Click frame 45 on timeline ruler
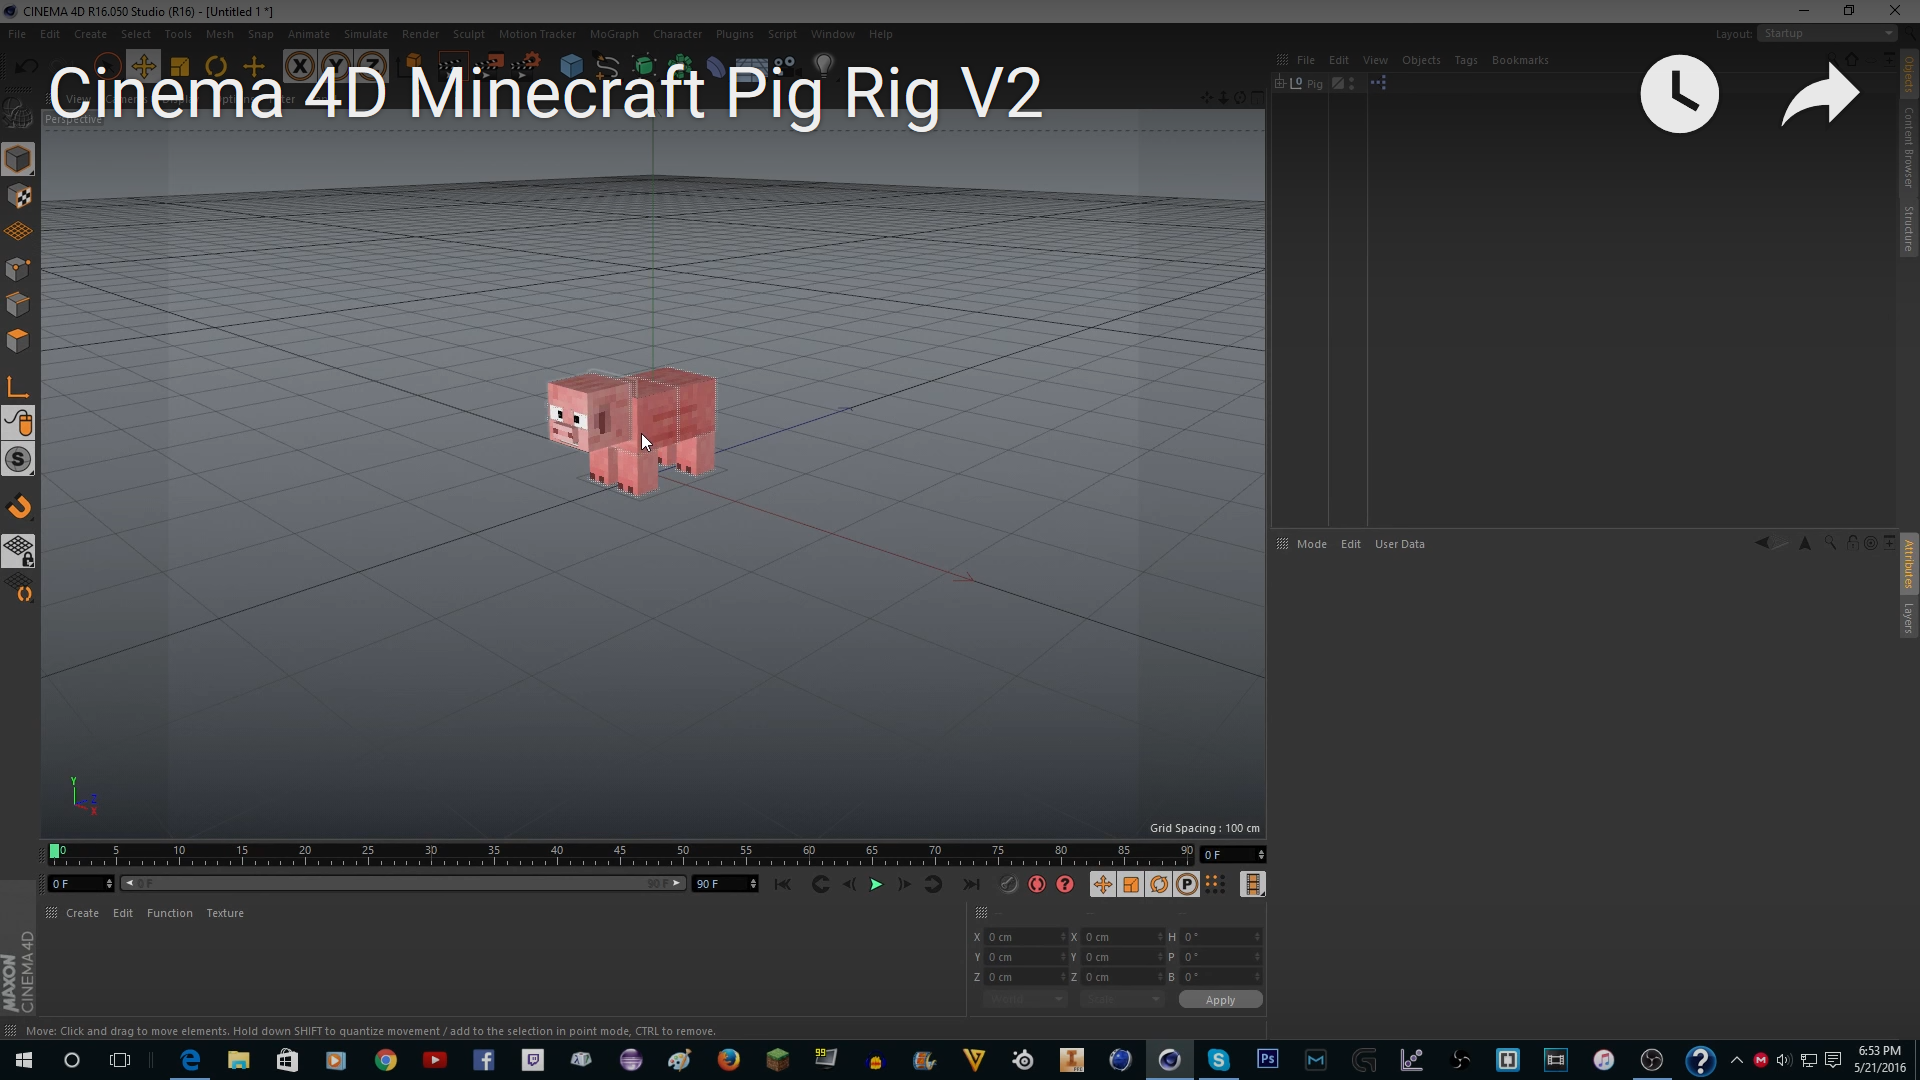This screenshot has width=1920, height=1080. pos(620,853)
